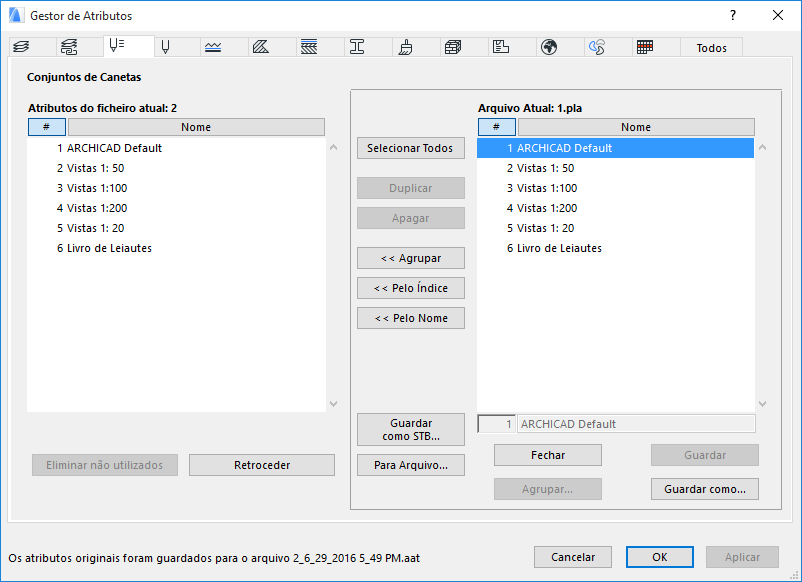Select '5 Vistas 1: 20' in archive list
The height and width of the screenshot is (582, 802).
(616, 228)
